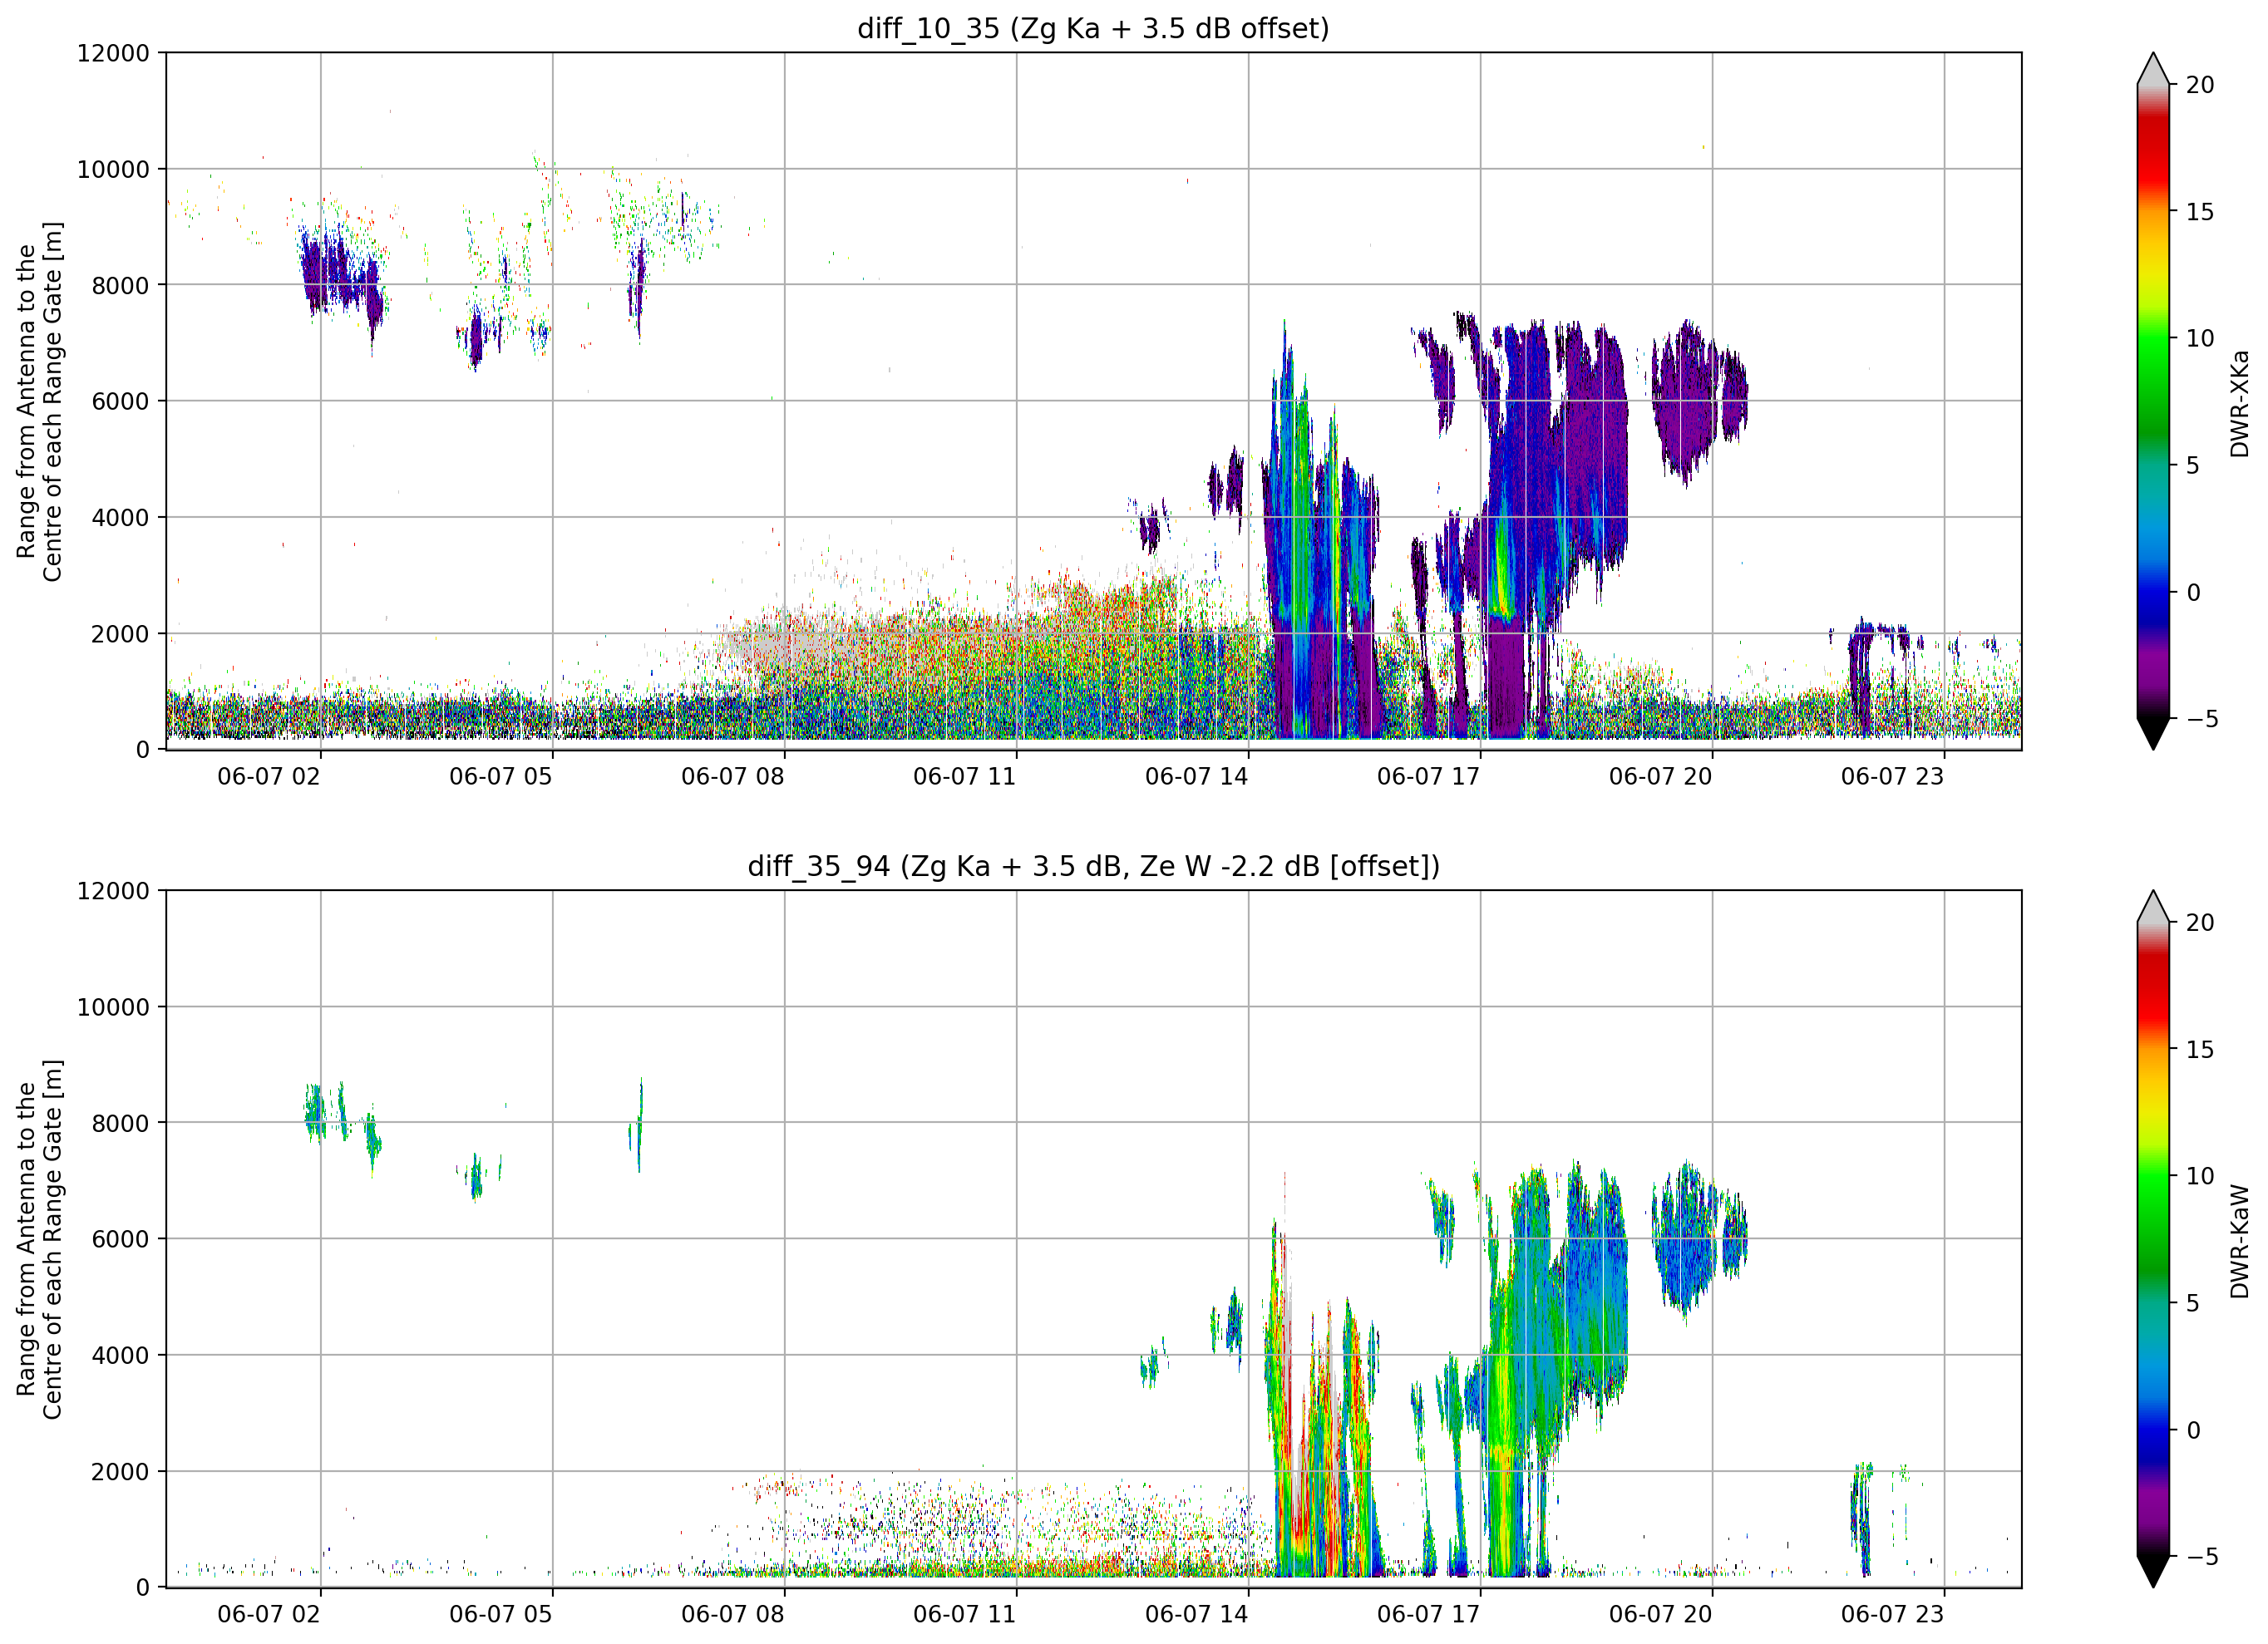Click '06-07 08' tick under the bottom plot

[733, 1614]
